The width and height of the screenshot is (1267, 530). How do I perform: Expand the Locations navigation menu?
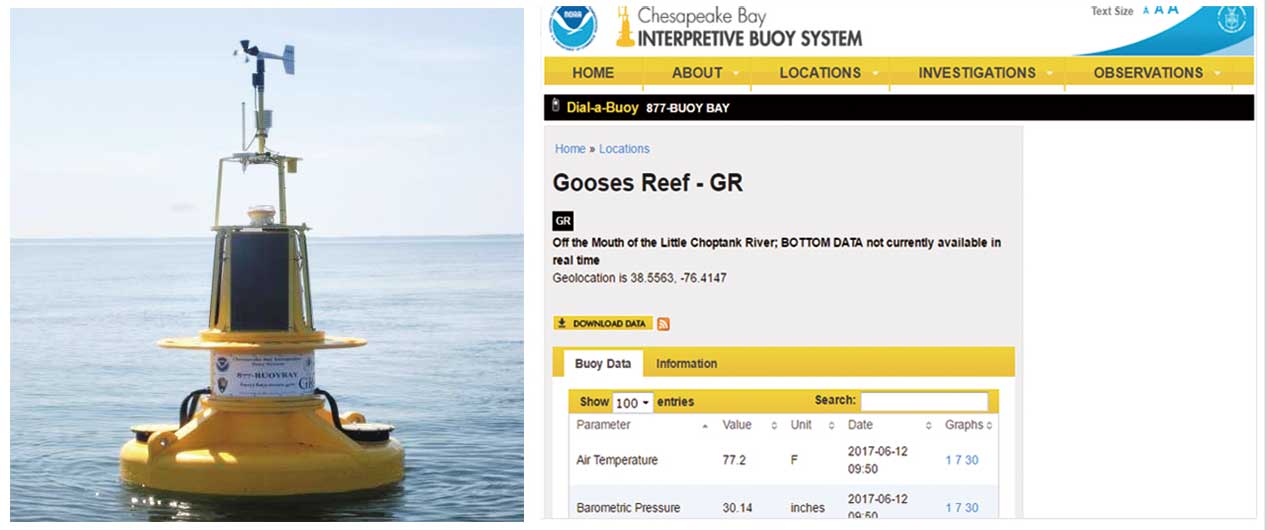click(828, 72)
